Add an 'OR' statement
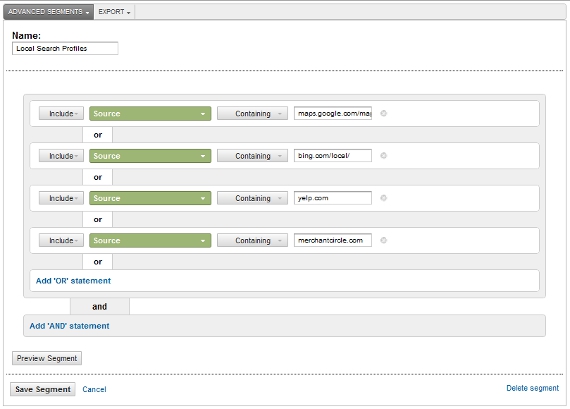This screenshot has height=409, width=570. 73,281
